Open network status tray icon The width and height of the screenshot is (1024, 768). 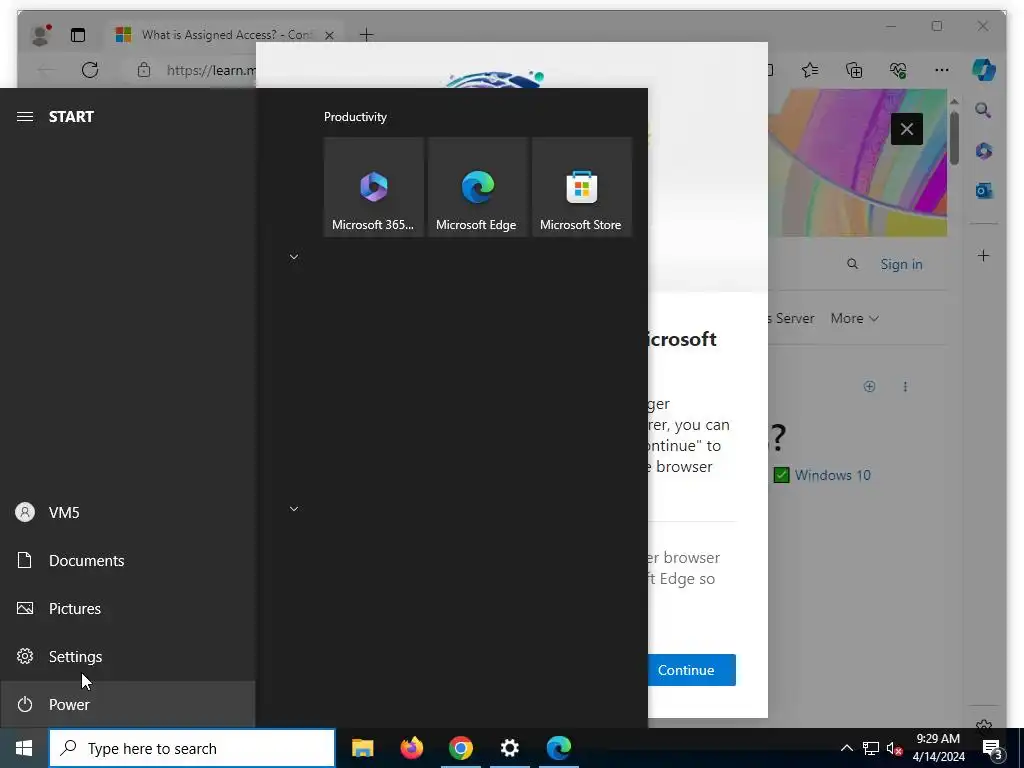pyautogui.click(x=871, y=748)
